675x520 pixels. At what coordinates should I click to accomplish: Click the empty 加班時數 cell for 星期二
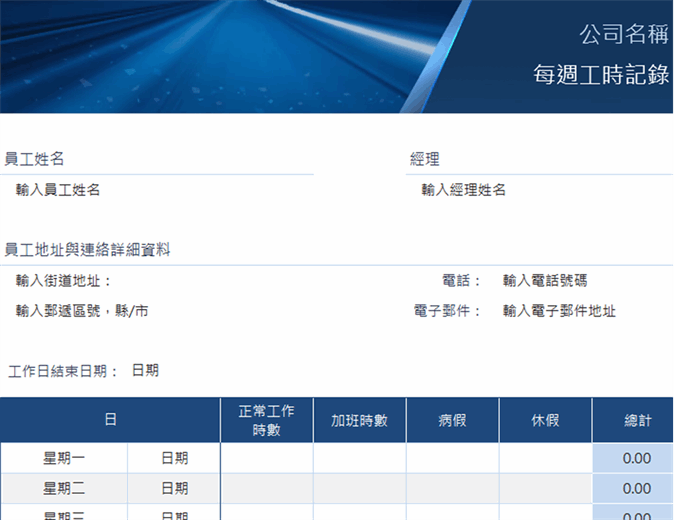359,488
